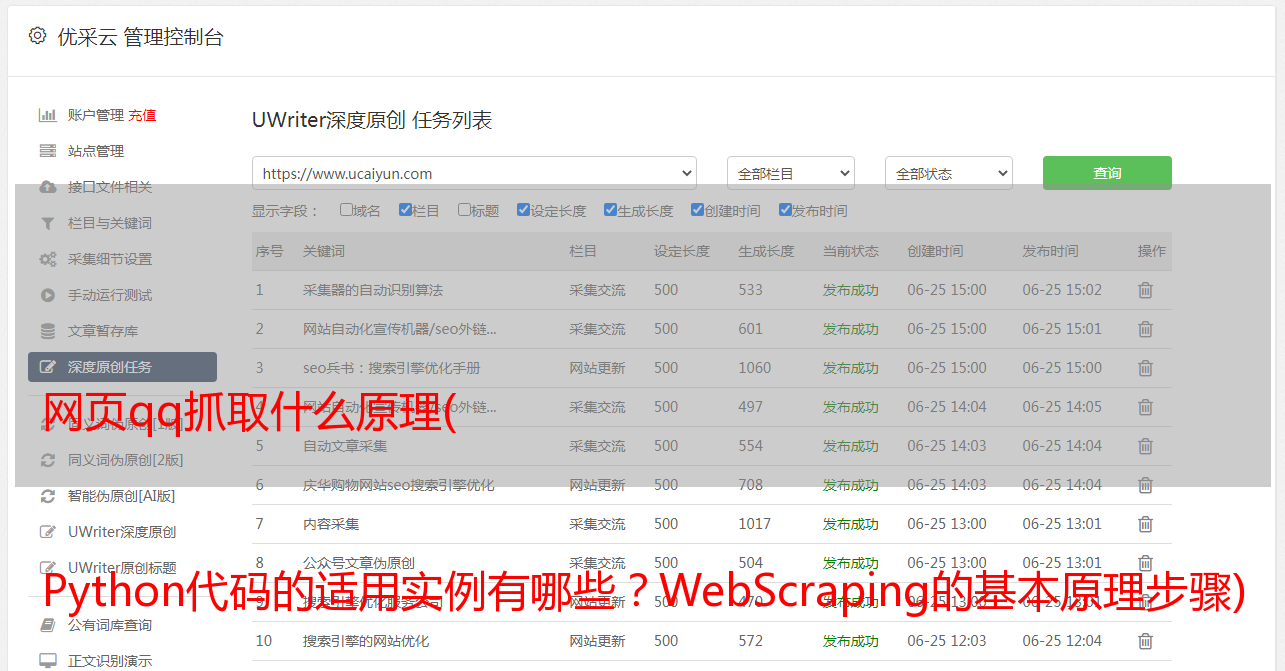1285x671 pixels.
Task: Enable the 标题 field checkbox
Action: pyautogui.click(x=464, y=210)
